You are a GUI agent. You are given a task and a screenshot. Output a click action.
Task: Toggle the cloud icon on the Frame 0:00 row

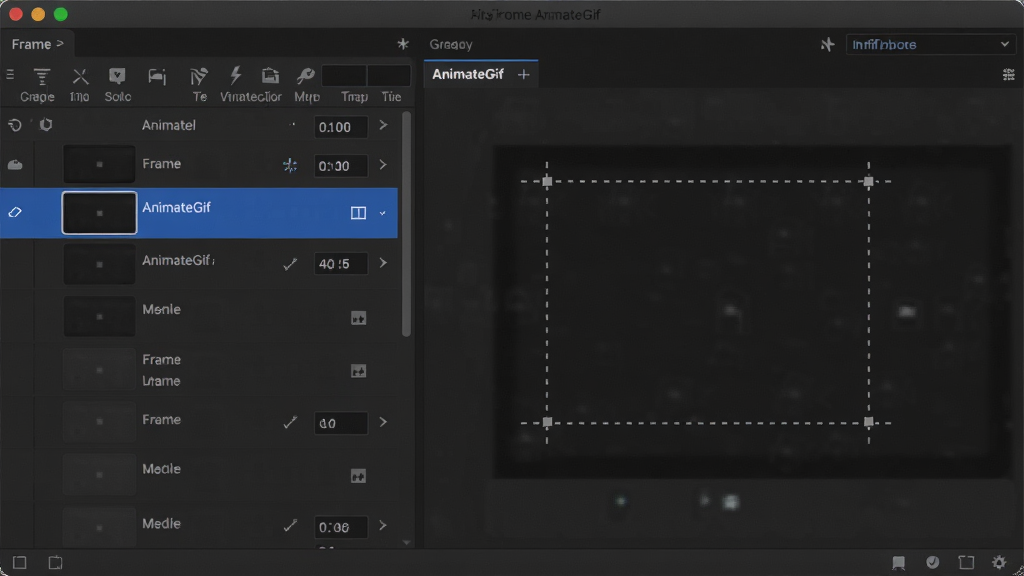(x=15, y=165)
